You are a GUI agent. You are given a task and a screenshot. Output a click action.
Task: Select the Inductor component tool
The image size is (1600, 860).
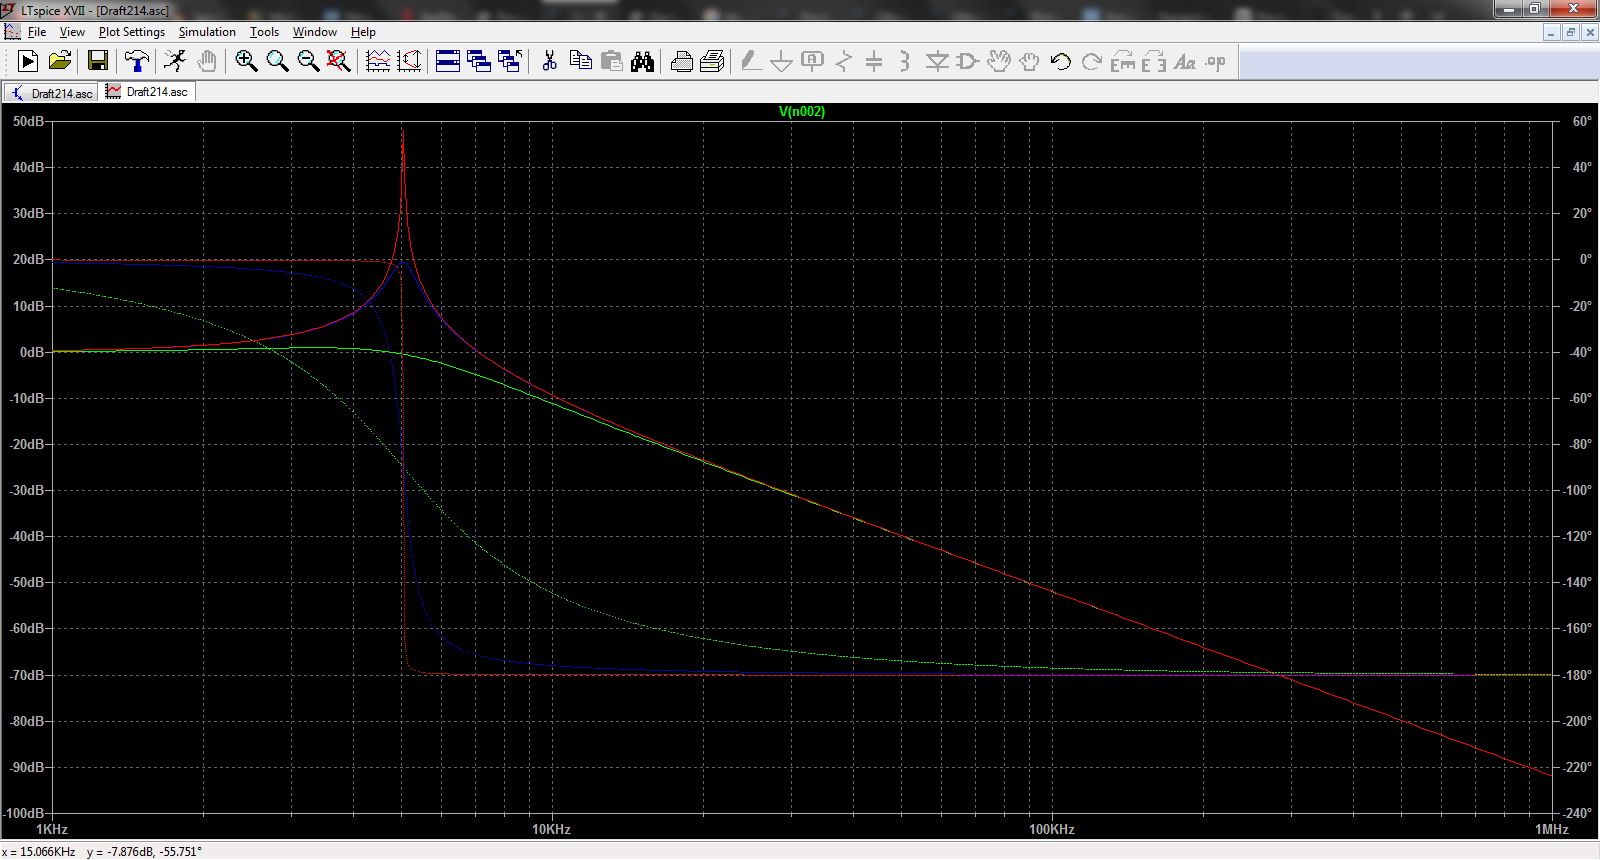(905, 61)
